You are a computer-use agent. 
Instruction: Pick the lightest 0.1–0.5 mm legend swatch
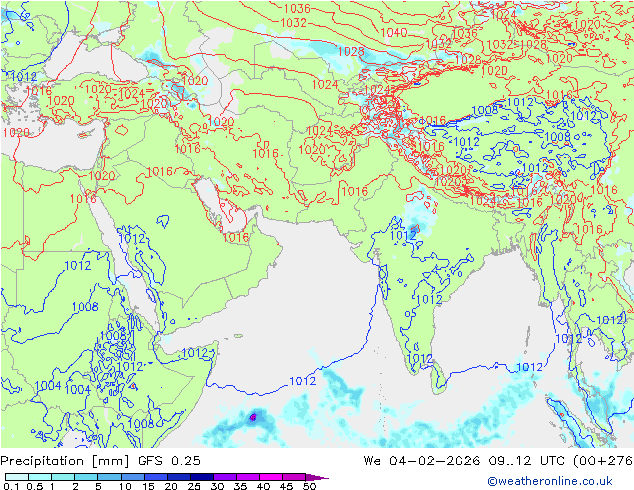point(17,477)
